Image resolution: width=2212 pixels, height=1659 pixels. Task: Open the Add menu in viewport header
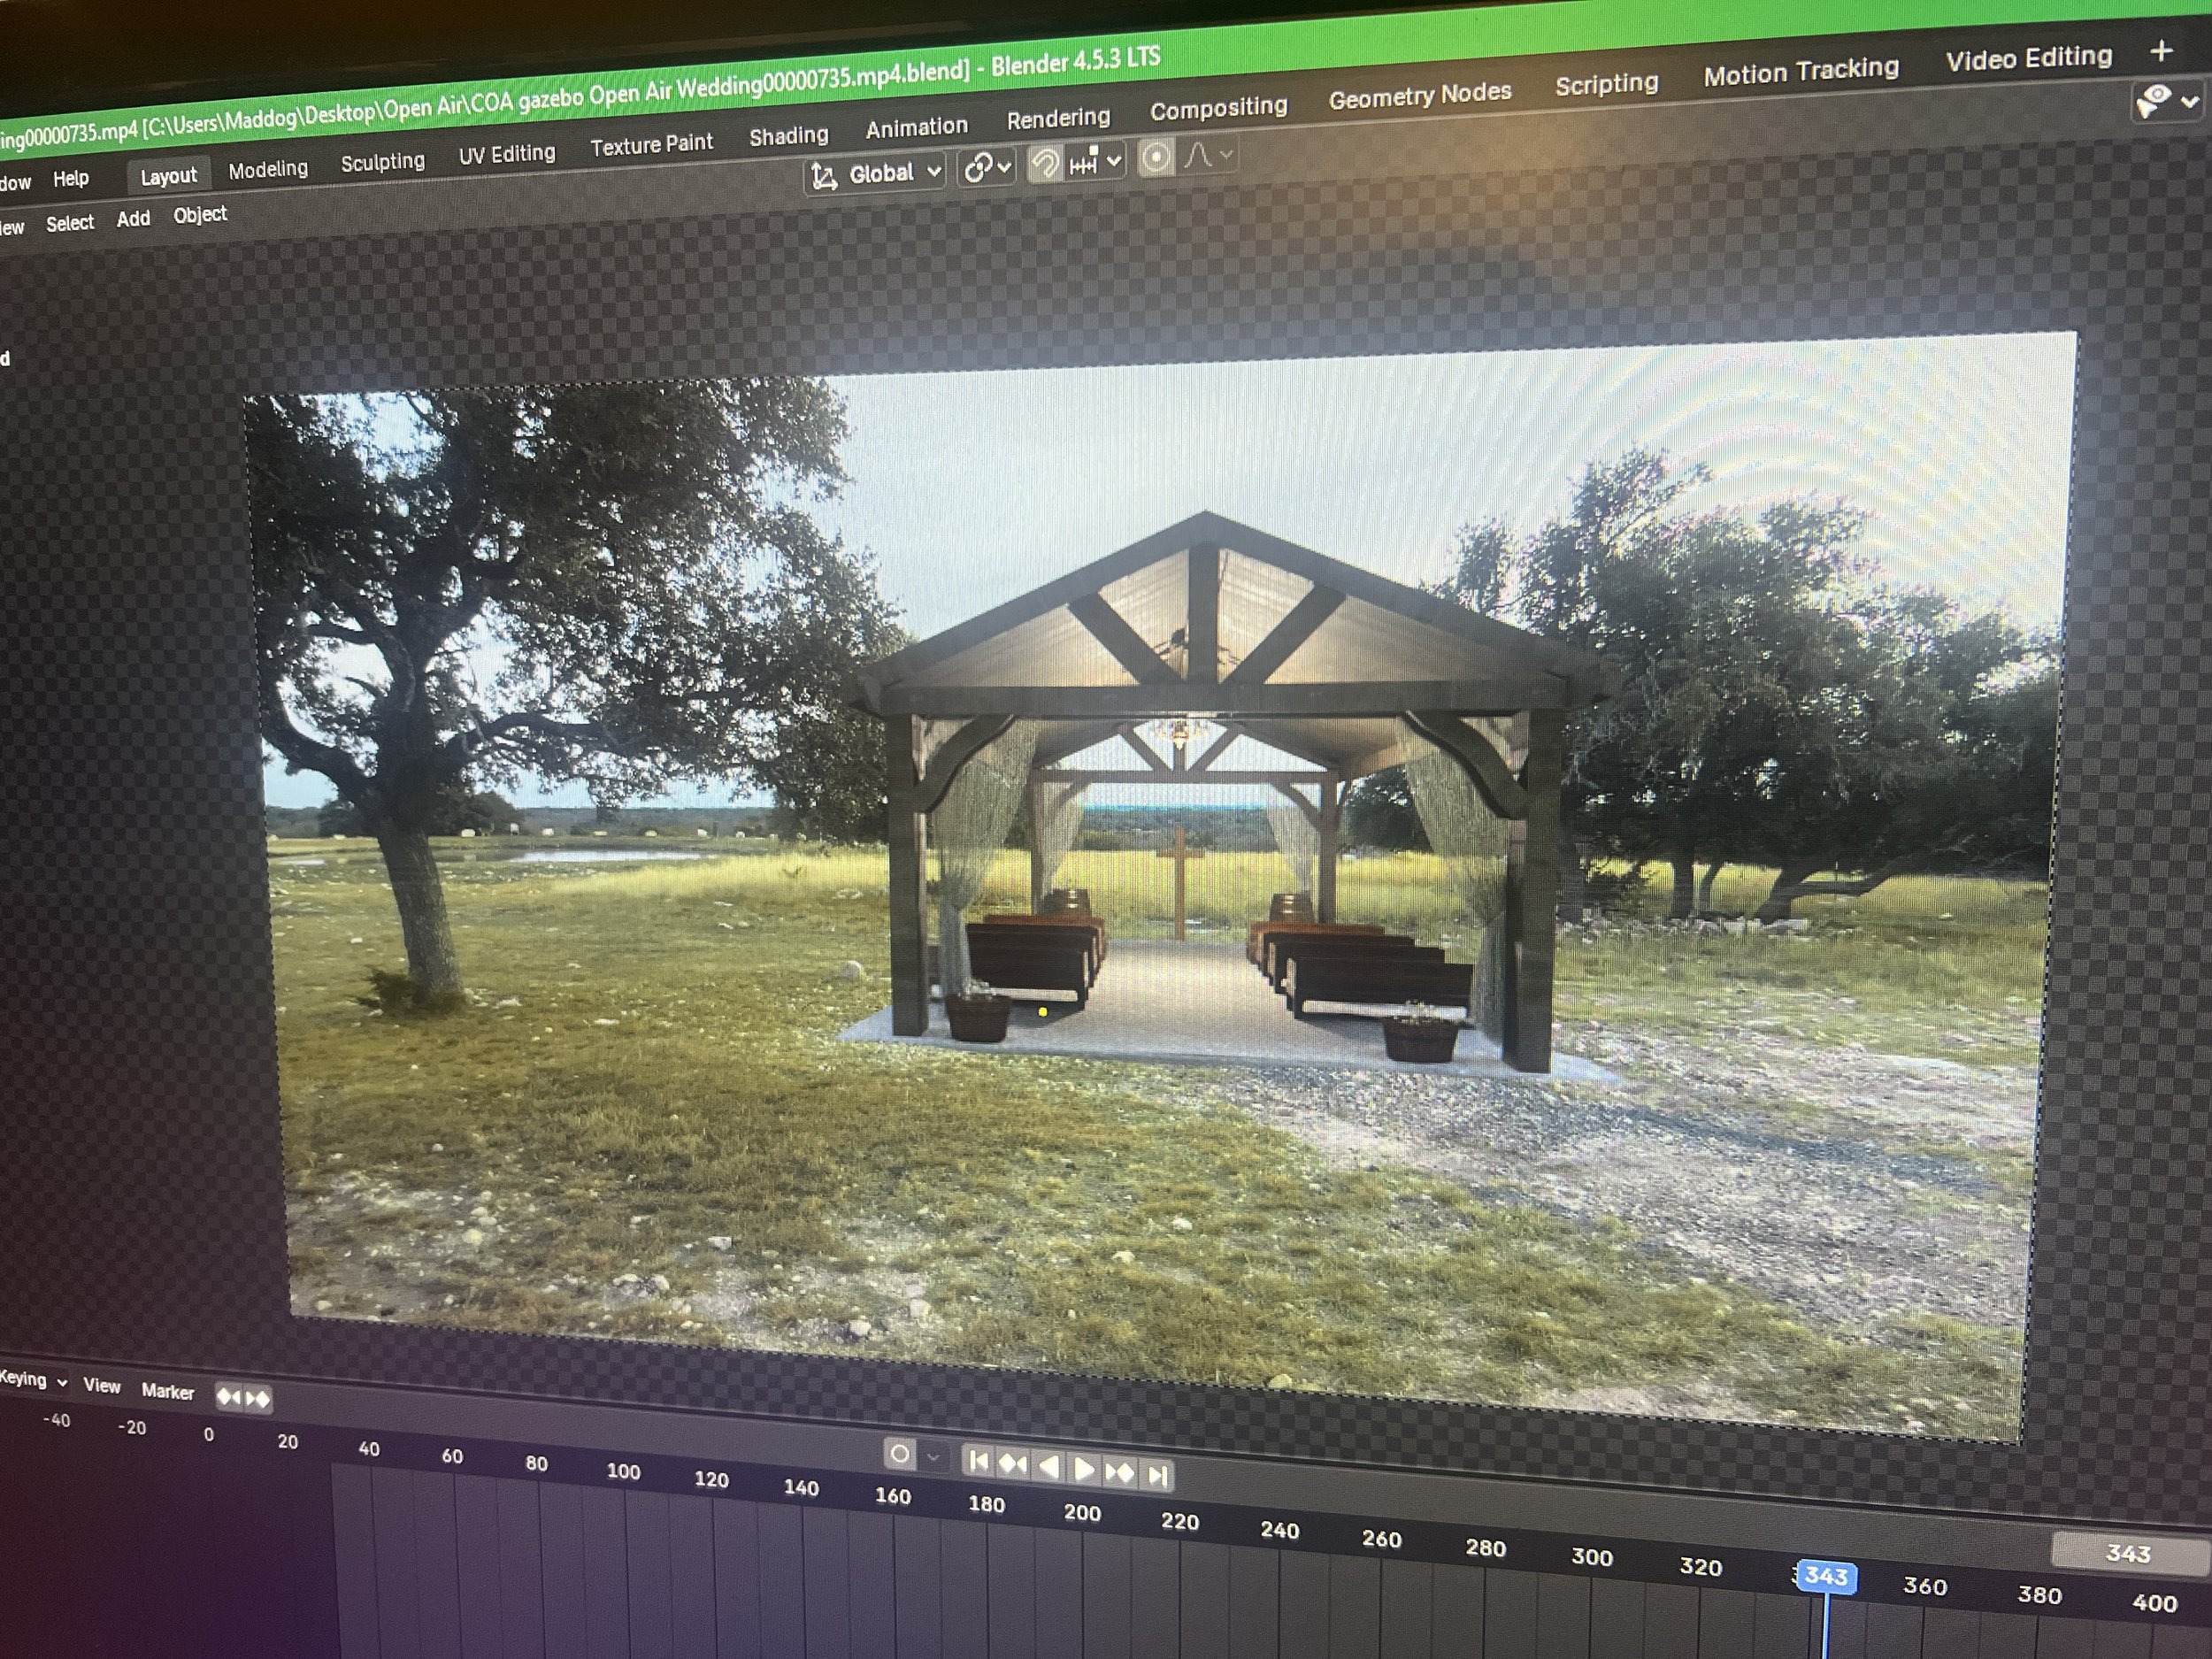pos(133,219)
